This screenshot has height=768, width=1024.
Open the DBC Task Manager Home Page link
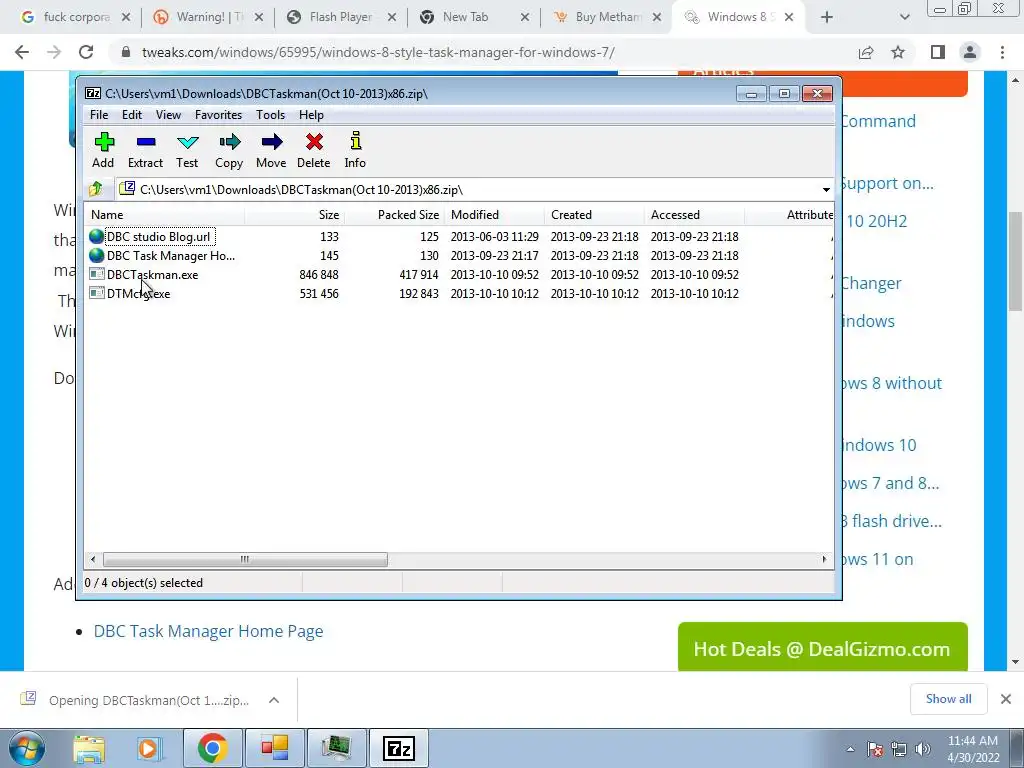208,632
